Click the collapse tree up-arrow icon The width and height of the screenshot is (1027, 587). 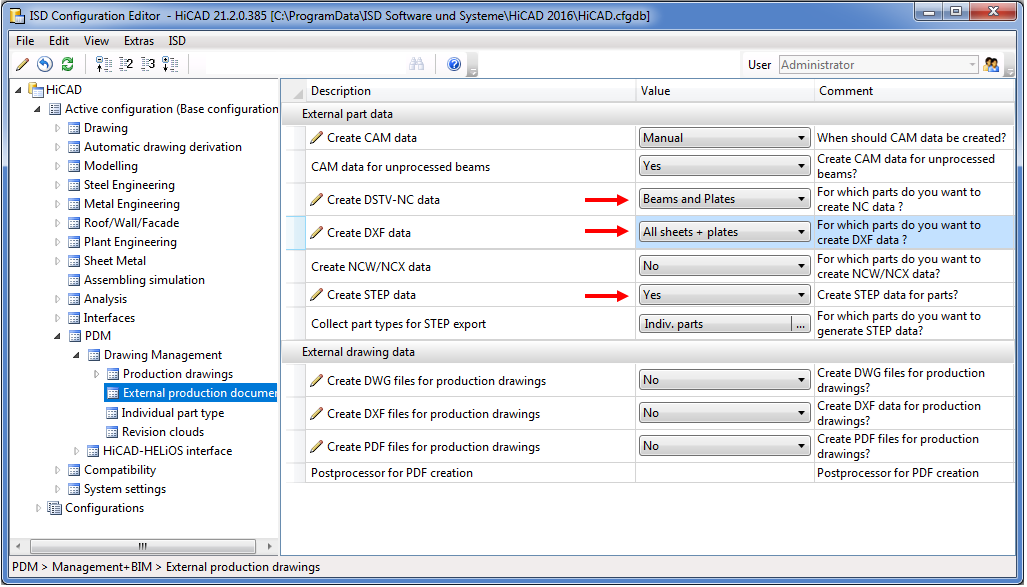click(x=104, y=64)
